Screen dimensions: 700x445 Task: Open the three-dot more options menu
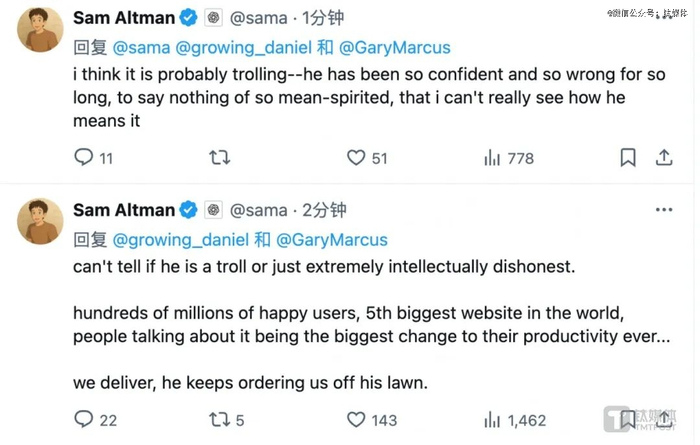pos(663,210)
